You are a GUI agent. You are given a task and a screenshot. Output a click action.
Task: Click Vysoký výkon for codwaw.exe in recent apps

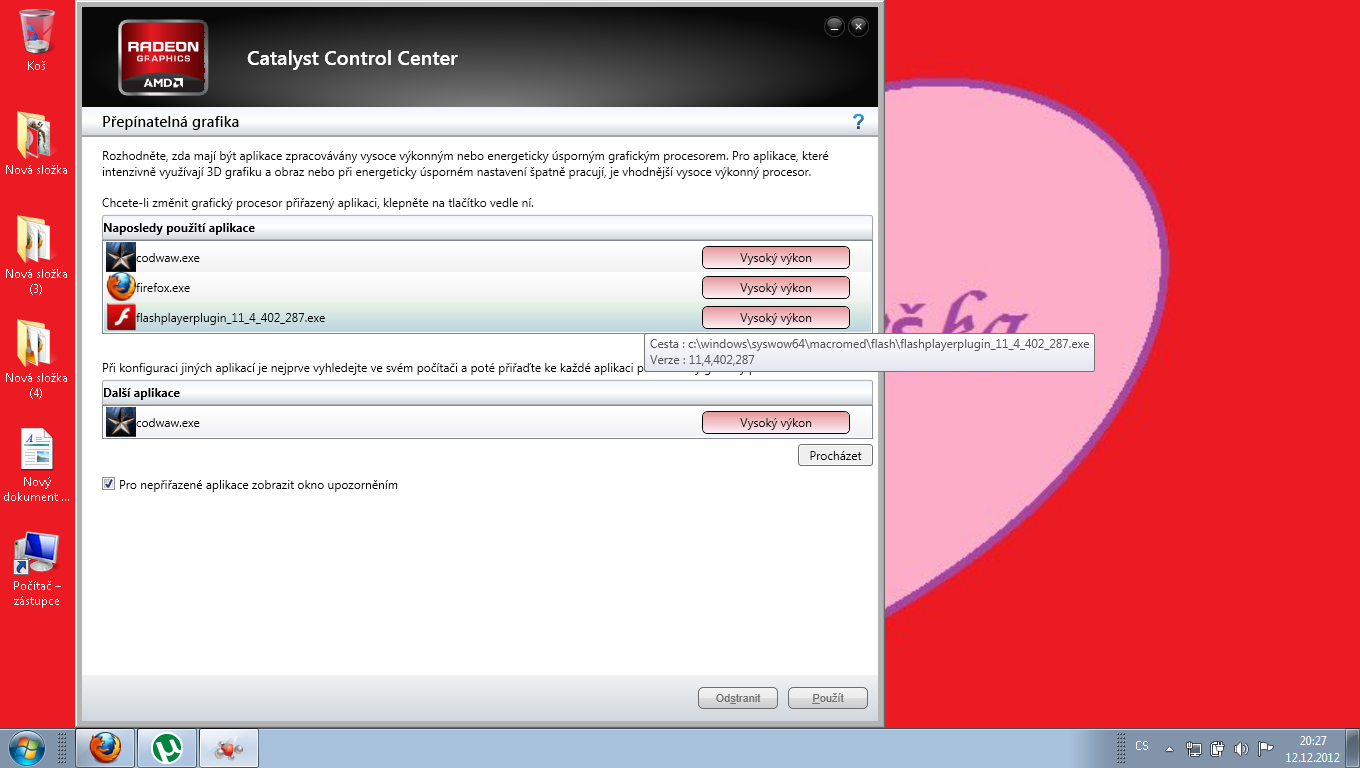[776, 257]
